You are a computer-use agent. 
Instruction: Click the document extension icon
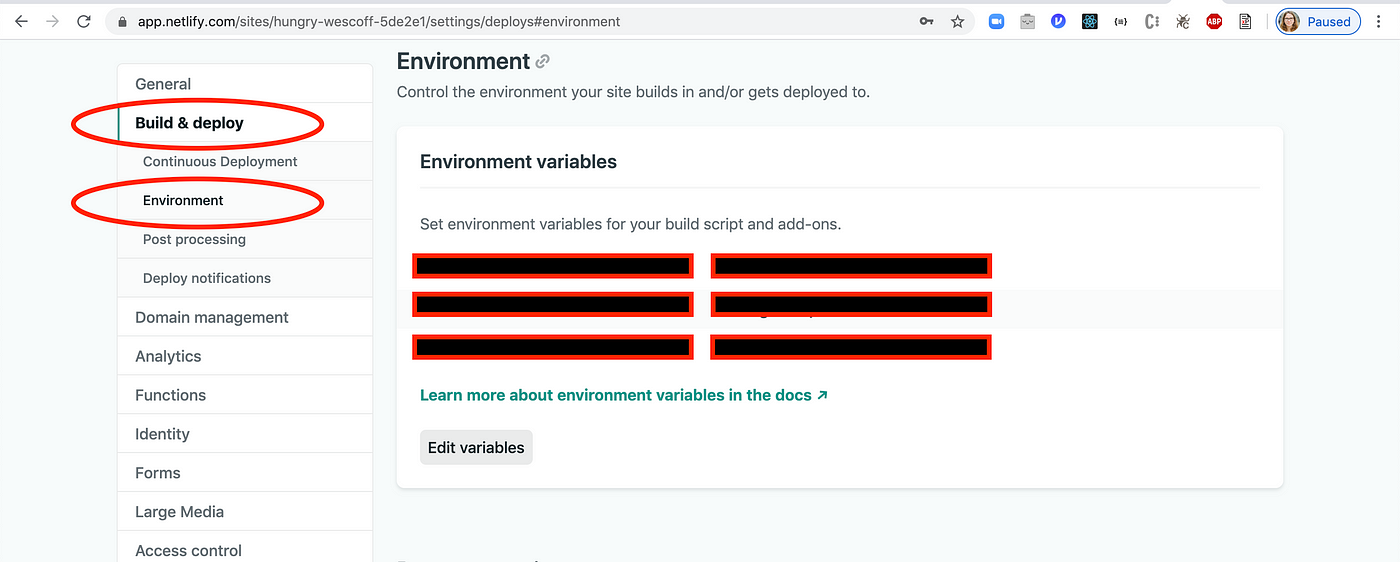coord(1245,21)
